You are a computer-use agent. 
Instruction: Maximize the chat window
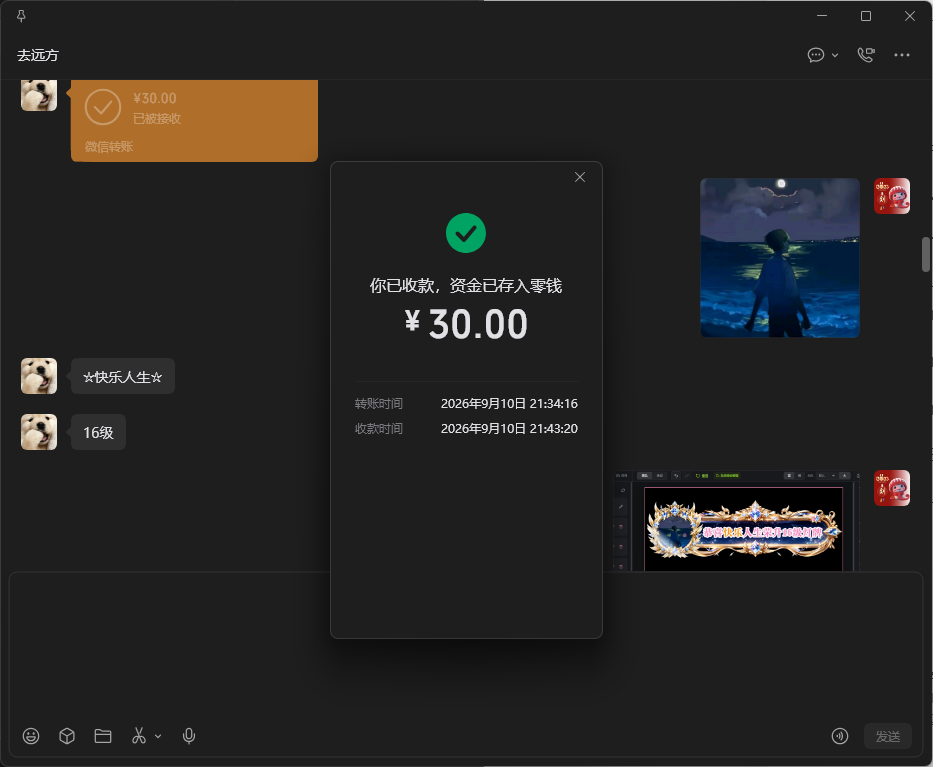866,16
